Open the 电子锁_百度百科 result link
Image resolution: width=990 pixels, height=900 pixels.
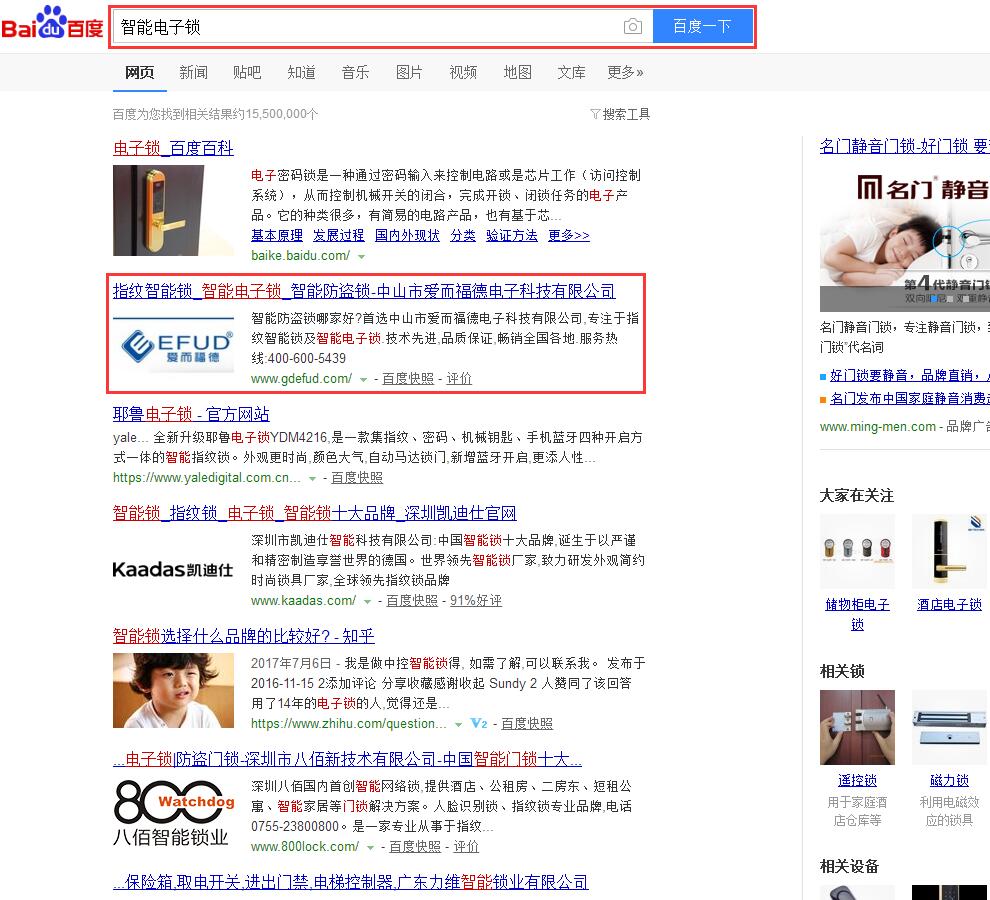tap(173, 148)
